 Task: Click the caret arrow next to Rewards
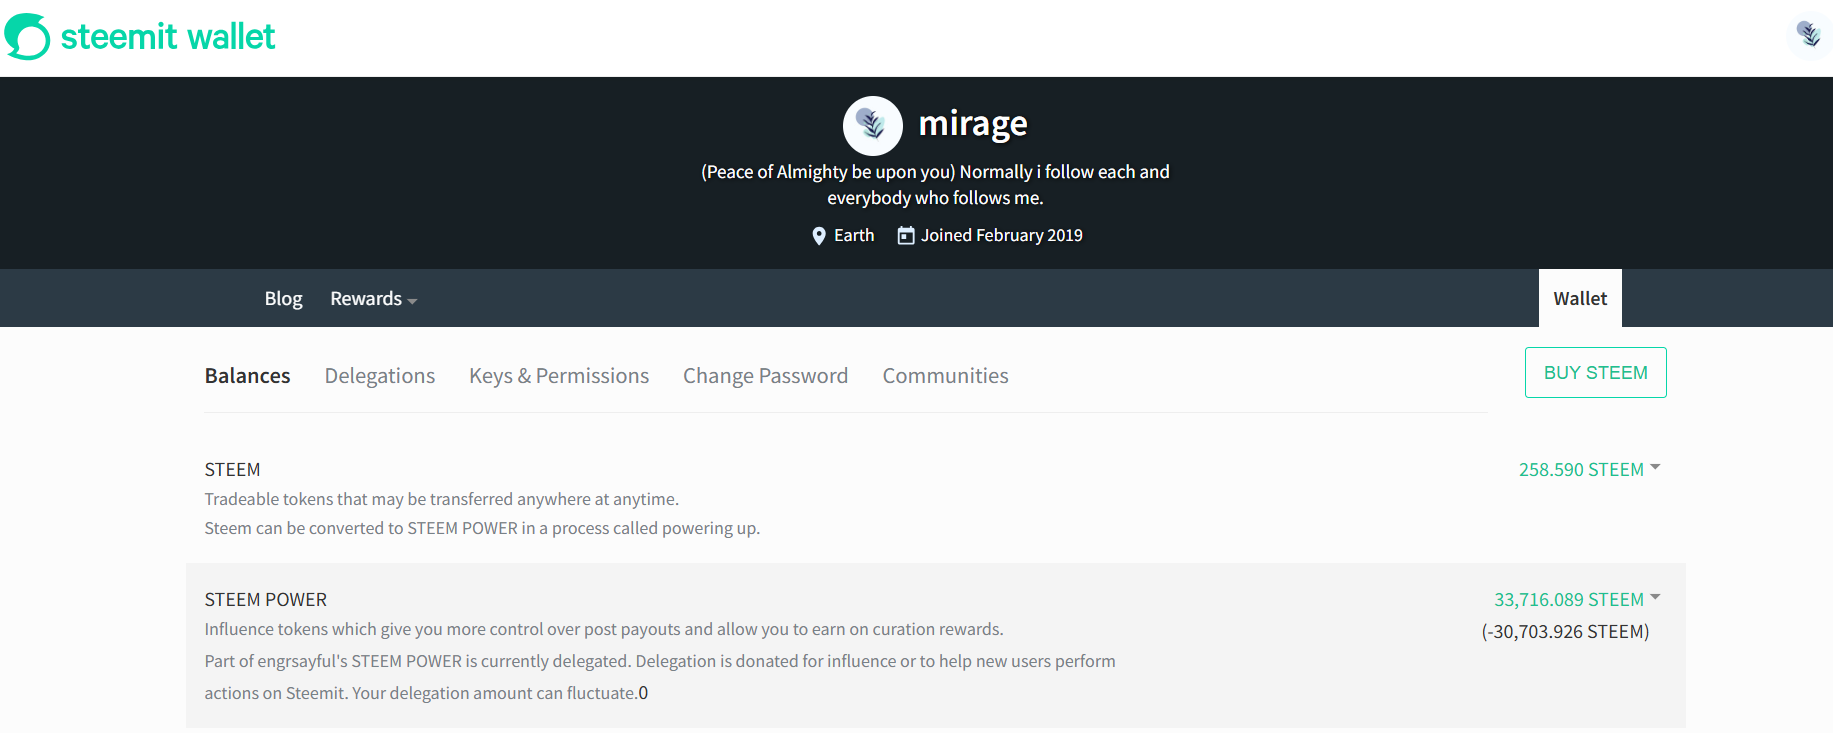click(x=412, y=301)
